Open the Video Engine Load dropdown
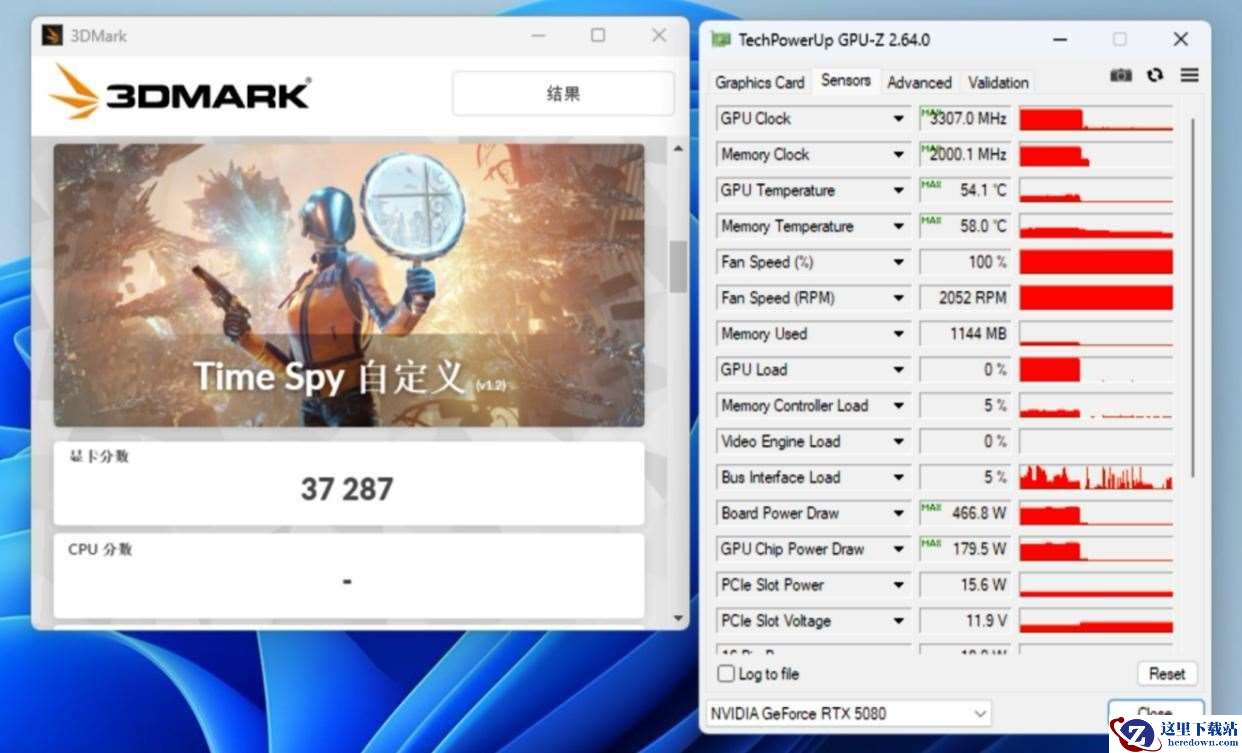The image size is (1242, 753). point(898,442)
